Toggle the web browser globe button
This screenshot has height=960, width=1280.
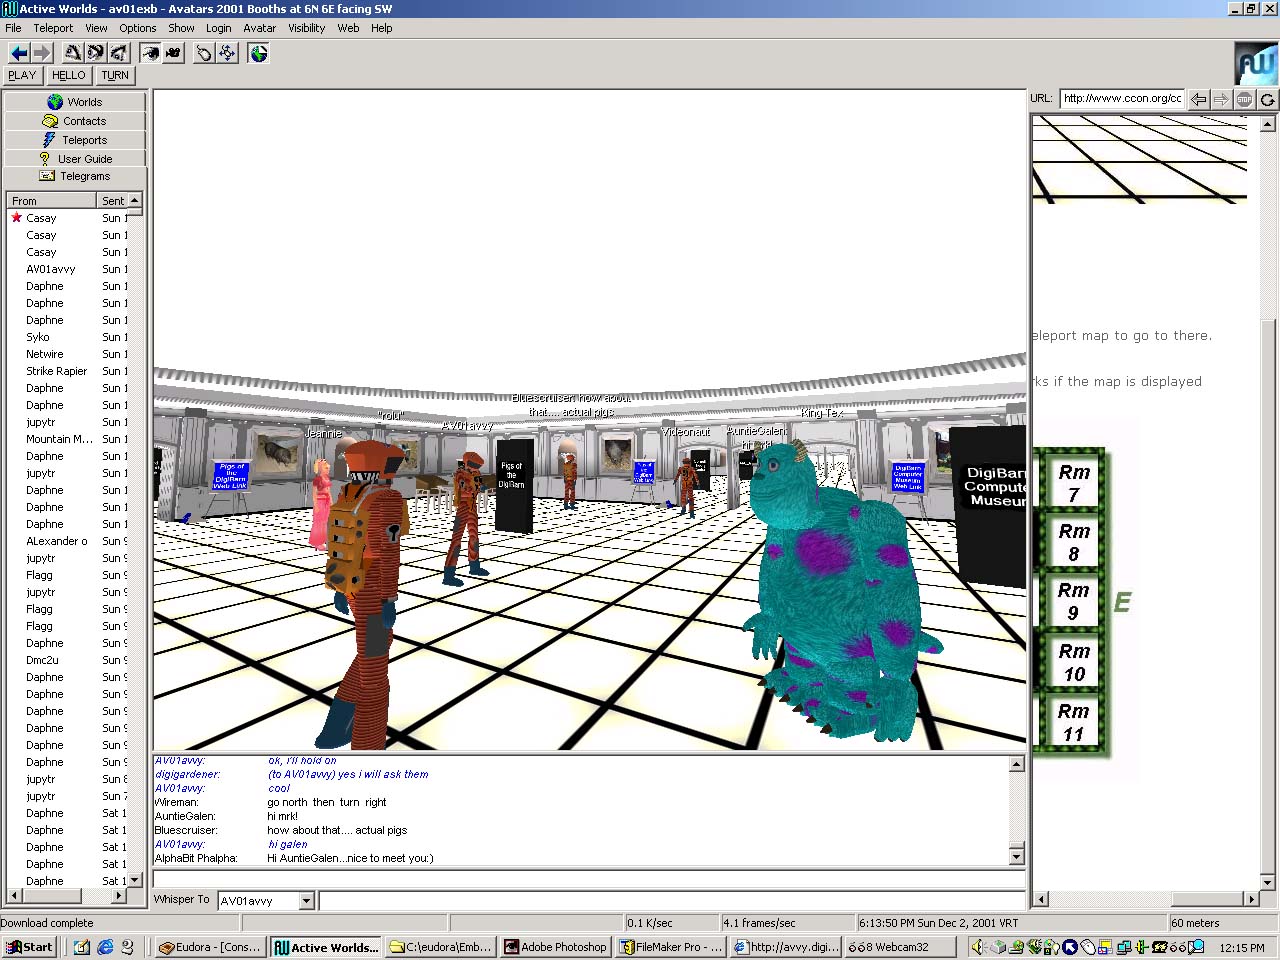click(258, 53)
